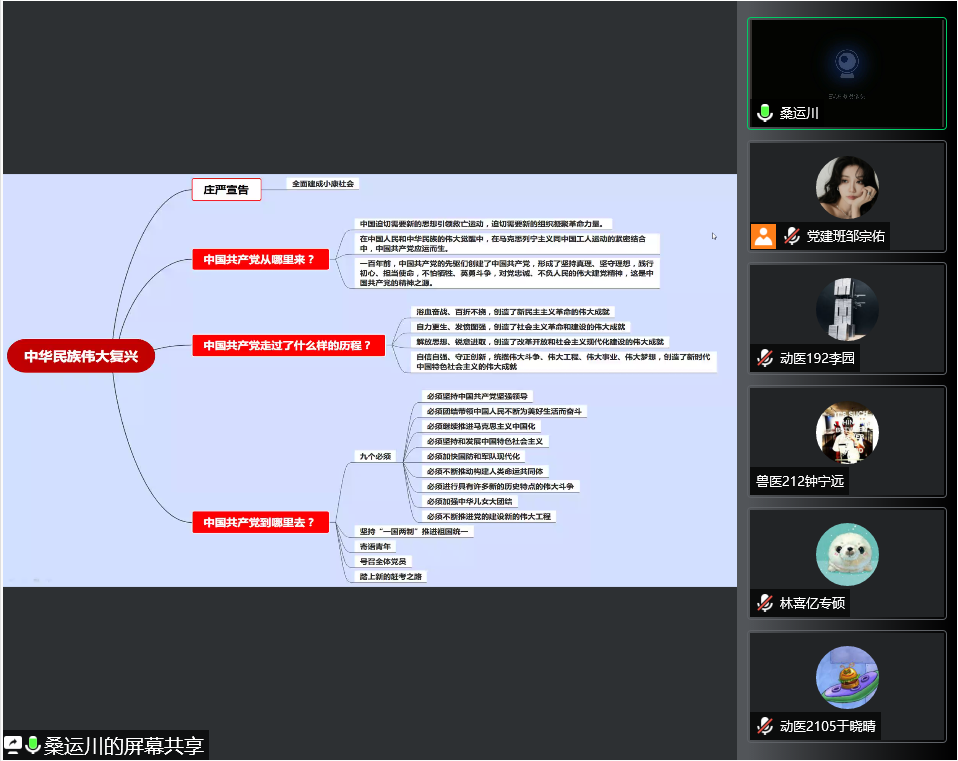
Task: Click muted mic icon of 动医2105于晓晴
Action: (x=765, y=726)
